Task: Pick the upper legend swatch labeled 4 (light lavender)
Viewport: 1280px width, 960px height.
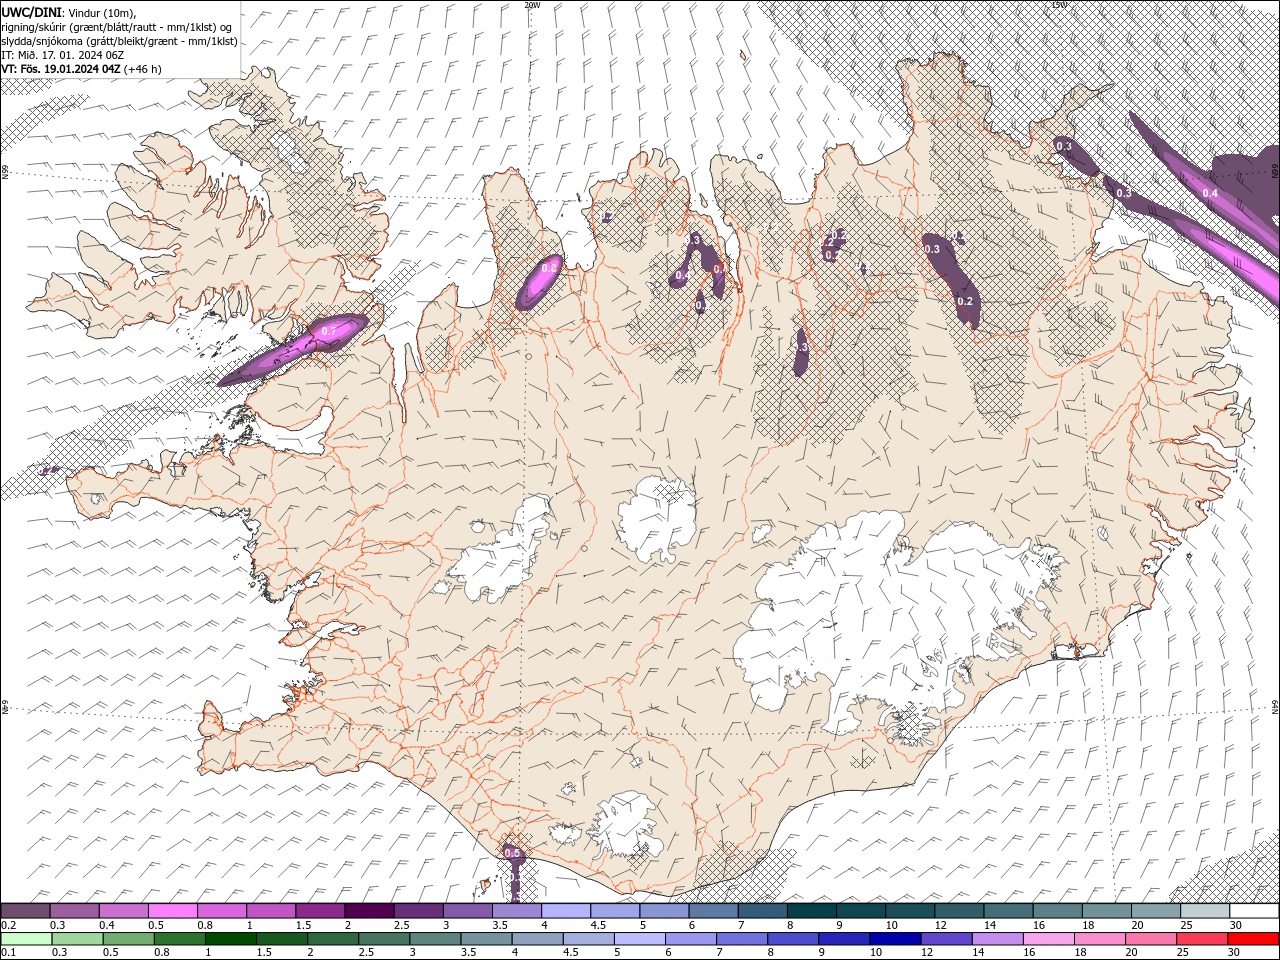Action: (x=566, y=911)
